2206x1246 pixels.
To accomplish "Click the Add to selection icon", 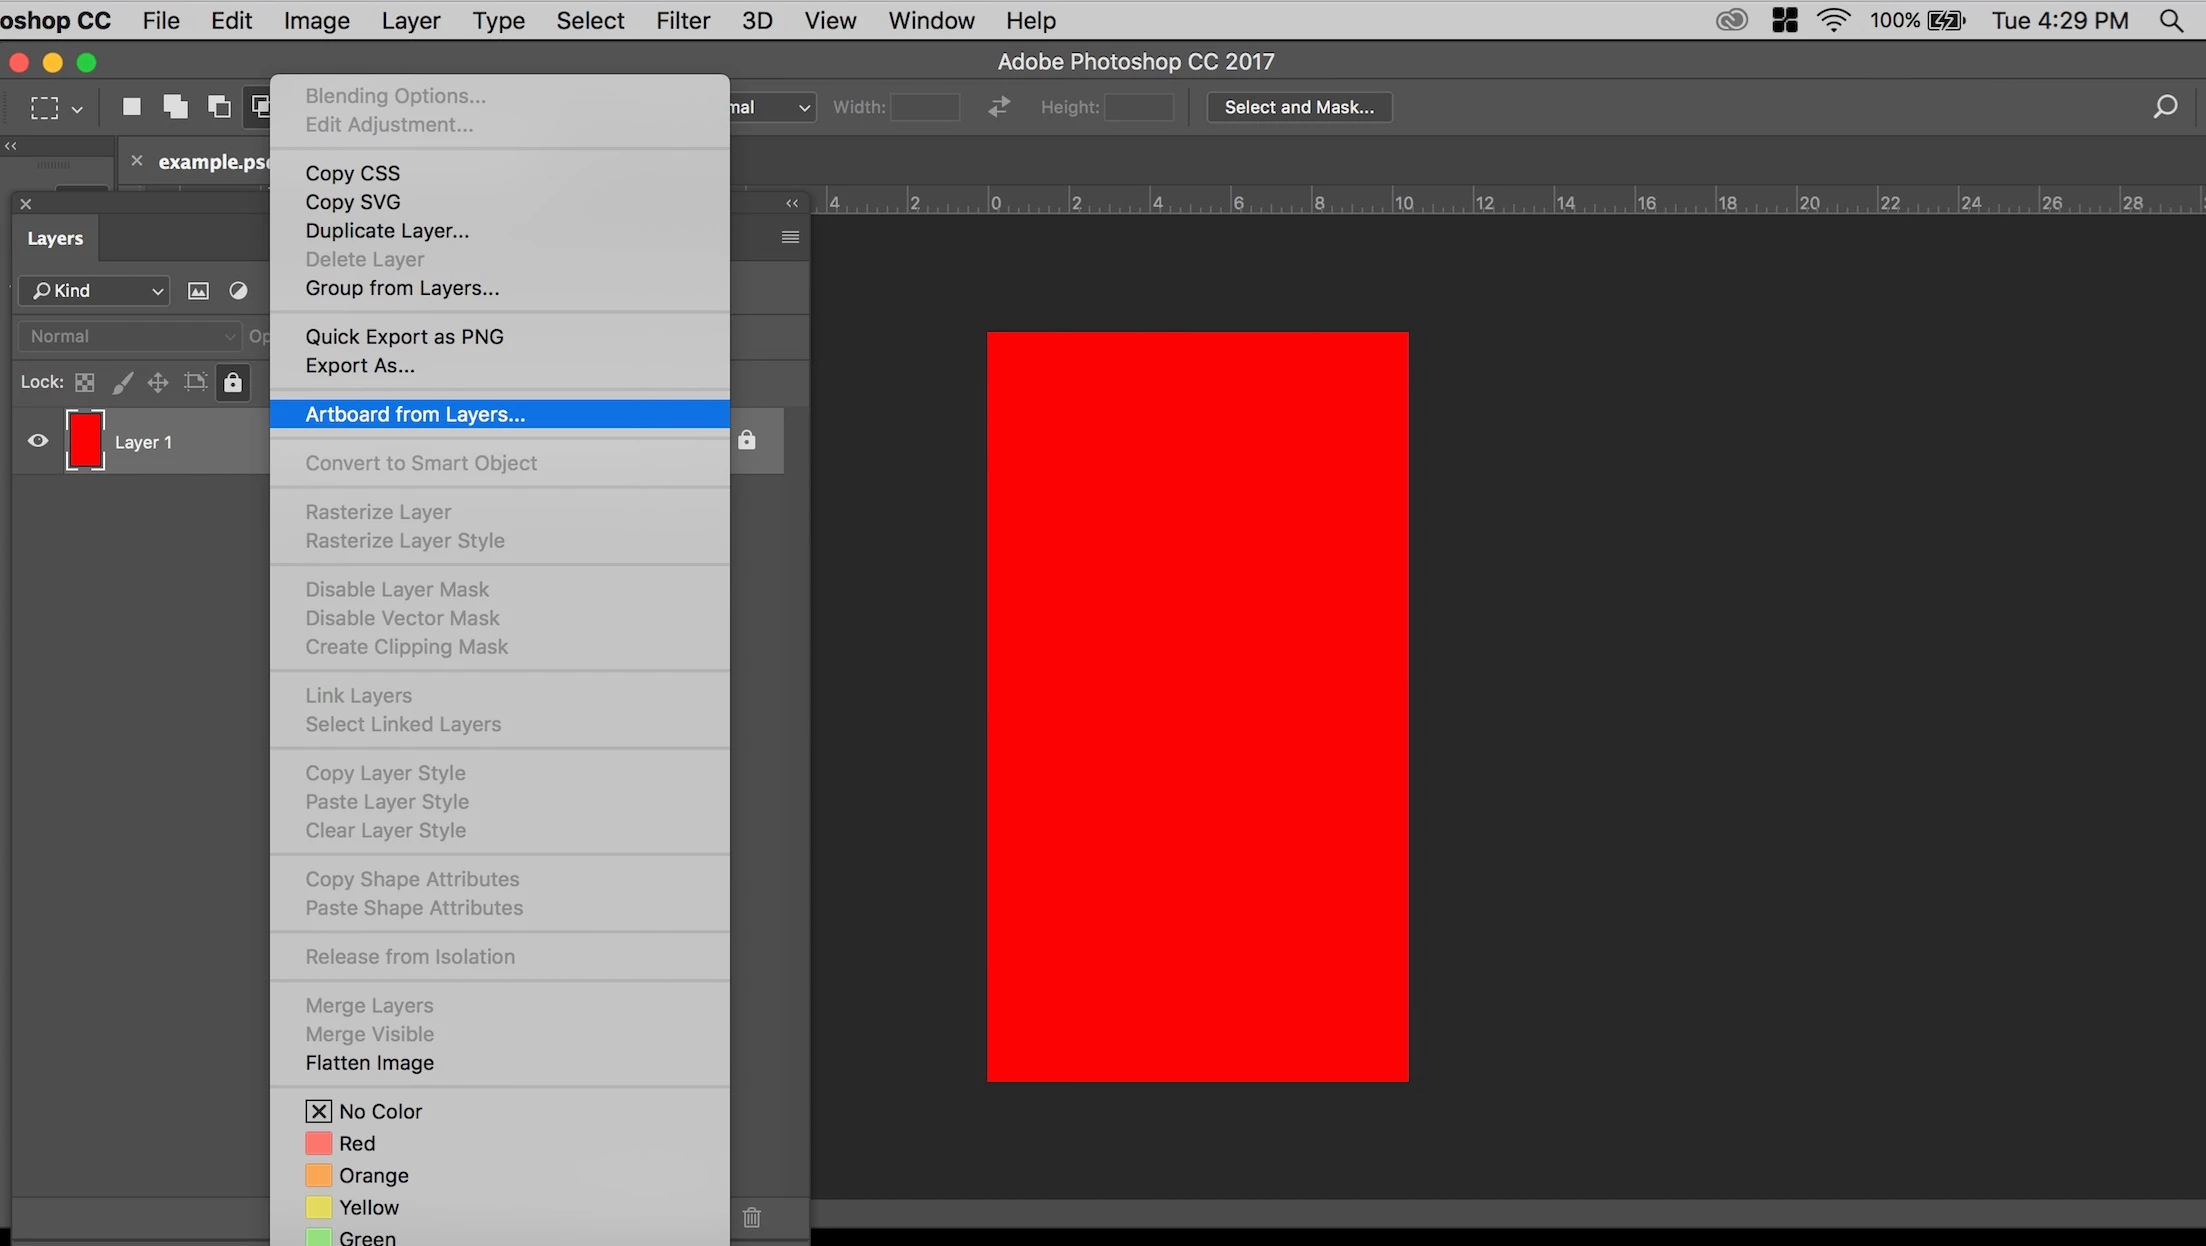I will point(175,107).
